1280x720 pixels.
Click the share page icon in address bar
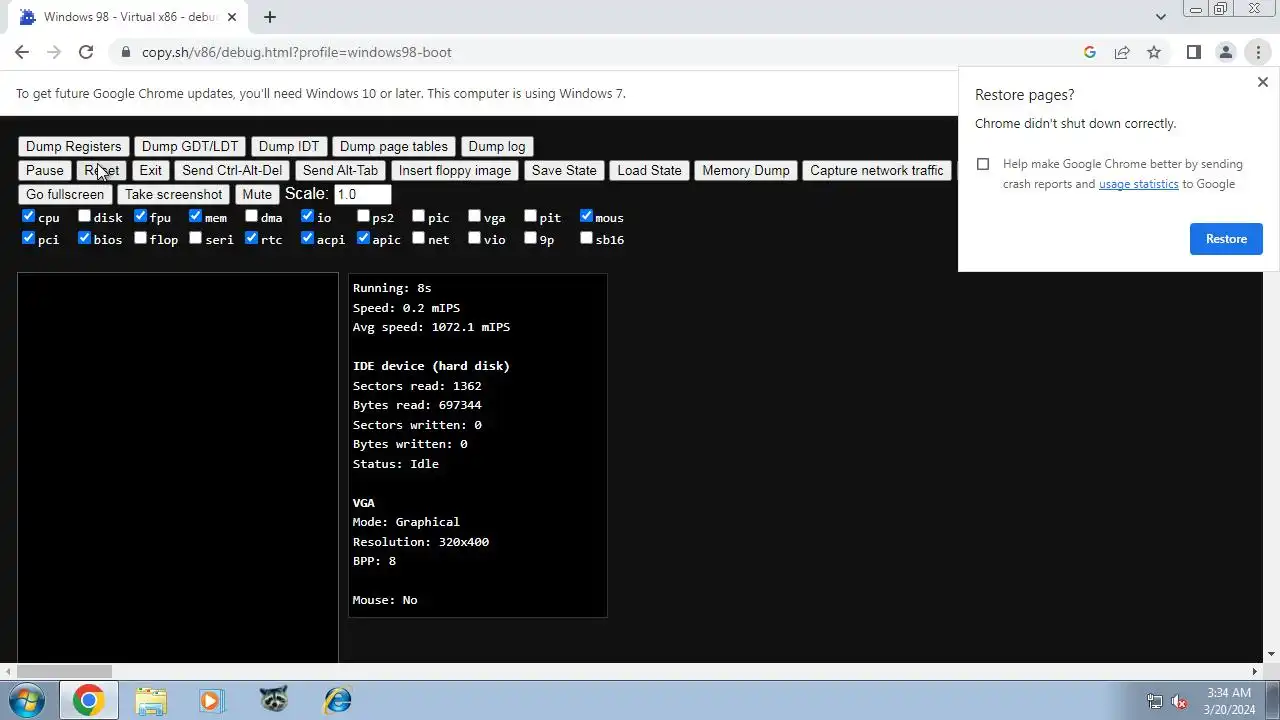[1122, 52]
